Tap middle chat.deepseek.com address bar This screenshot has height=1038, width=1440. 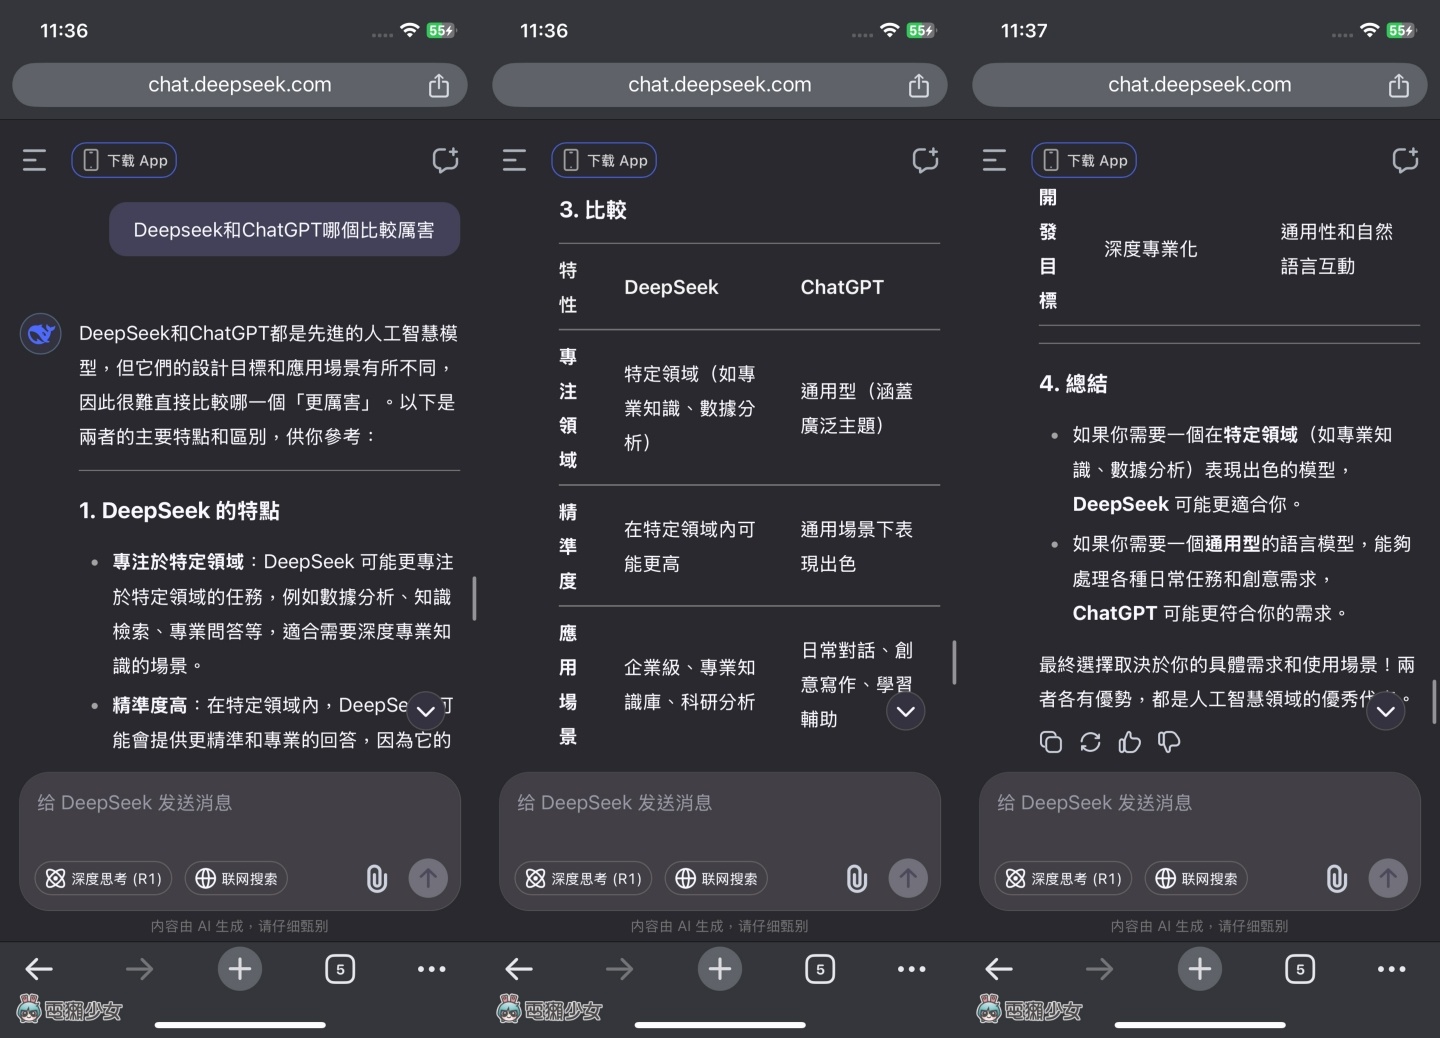720,85
